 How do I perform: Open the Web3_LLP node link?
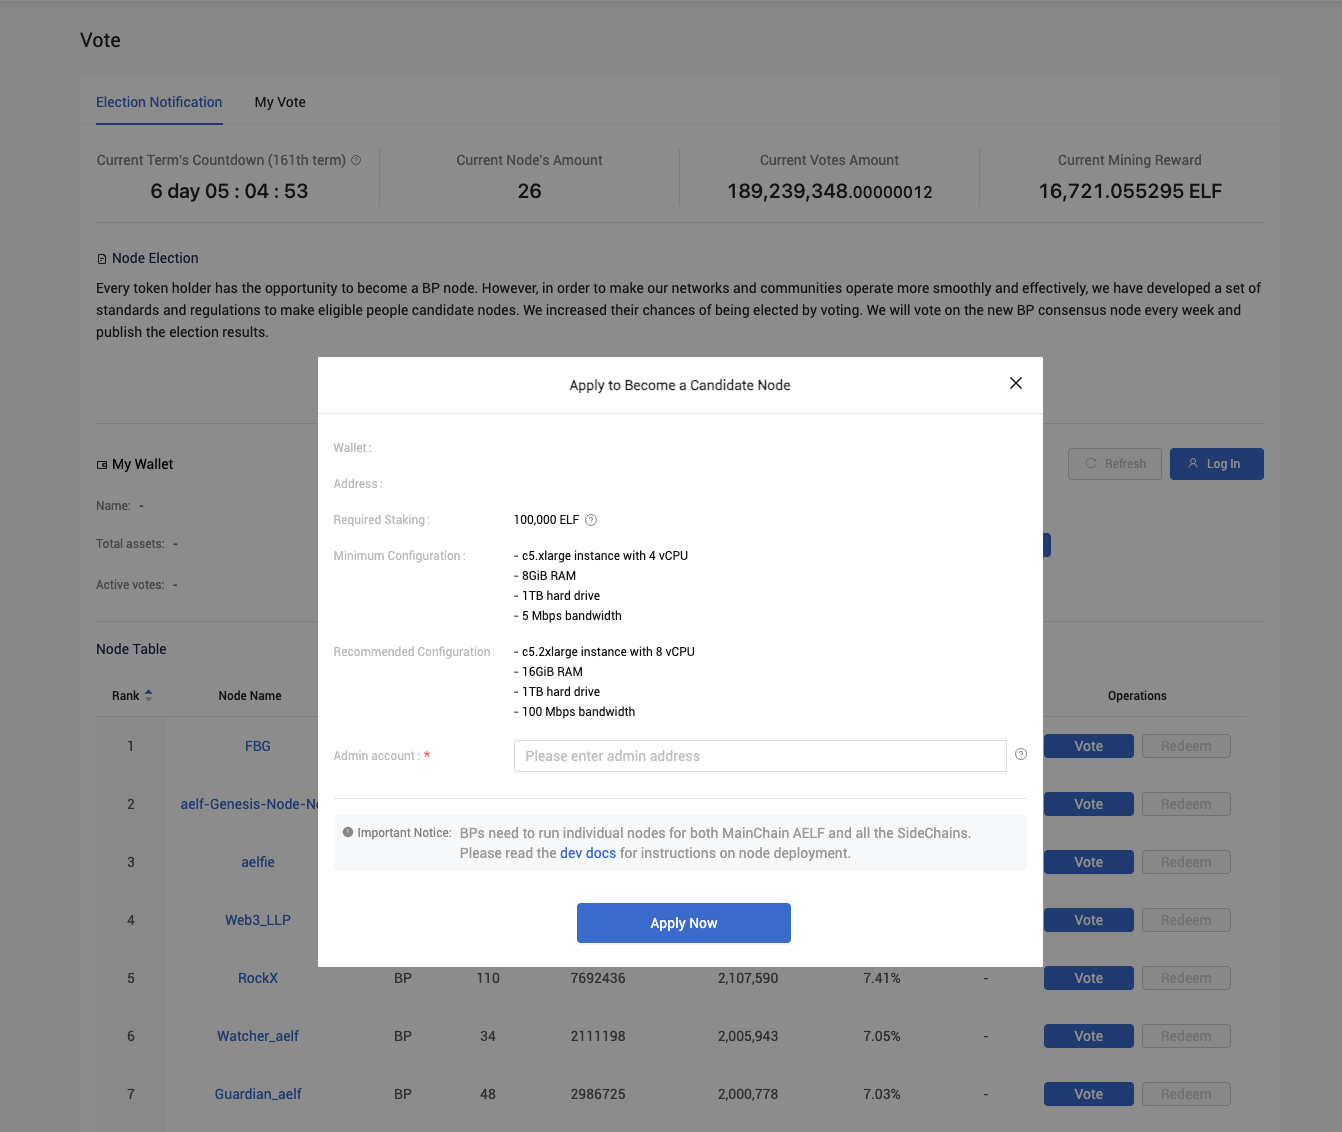click(x=258, y=920)
